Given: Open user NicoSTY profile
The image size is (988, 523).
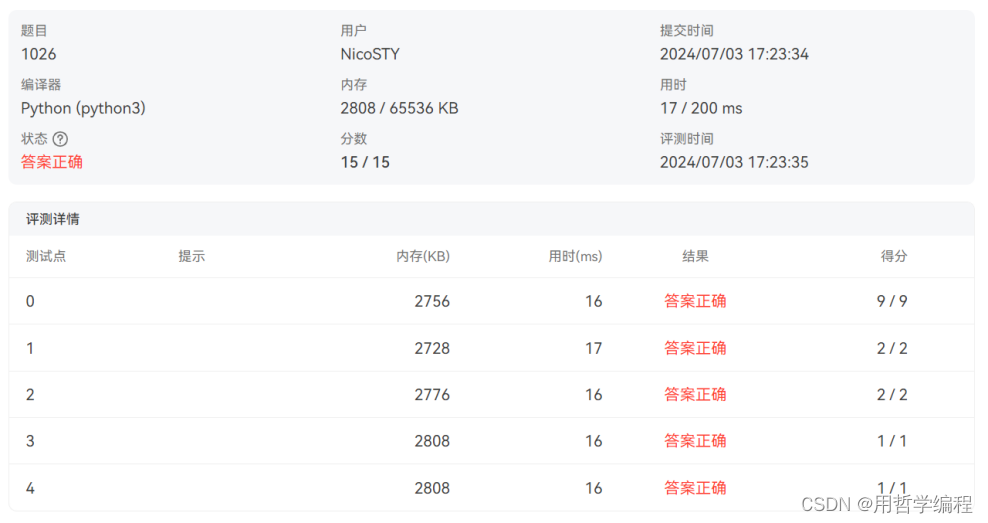Looking at the screenshot, I should (370, 54).
